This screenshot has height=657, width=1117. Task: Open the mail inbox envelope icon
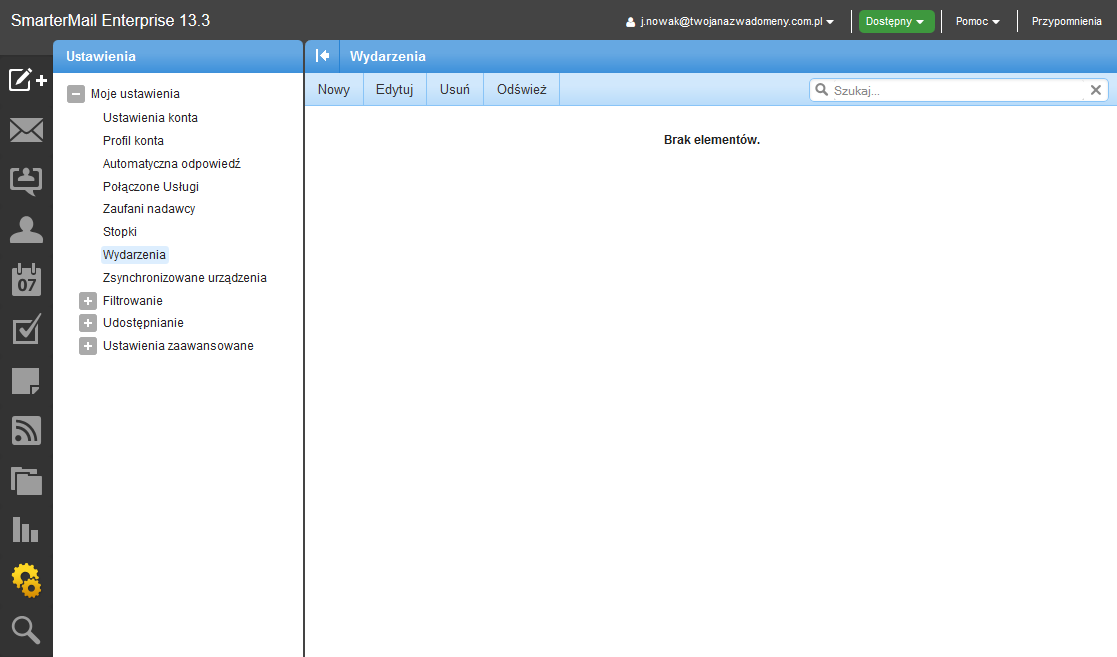tap(26, 130)
